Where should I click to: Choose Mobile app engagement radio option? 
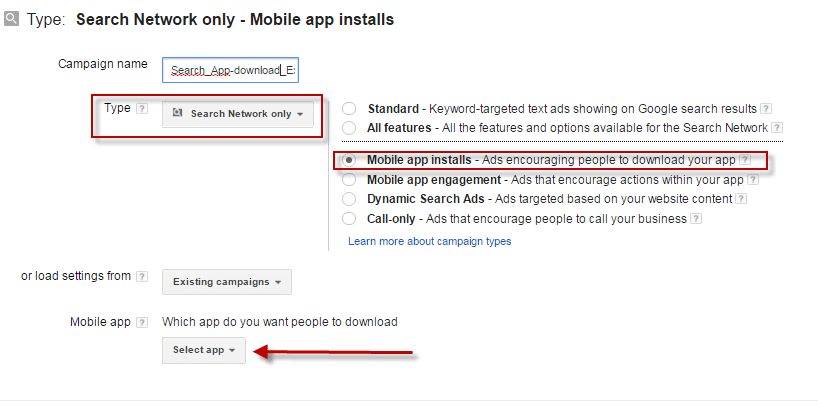click(x=349, y=180)
